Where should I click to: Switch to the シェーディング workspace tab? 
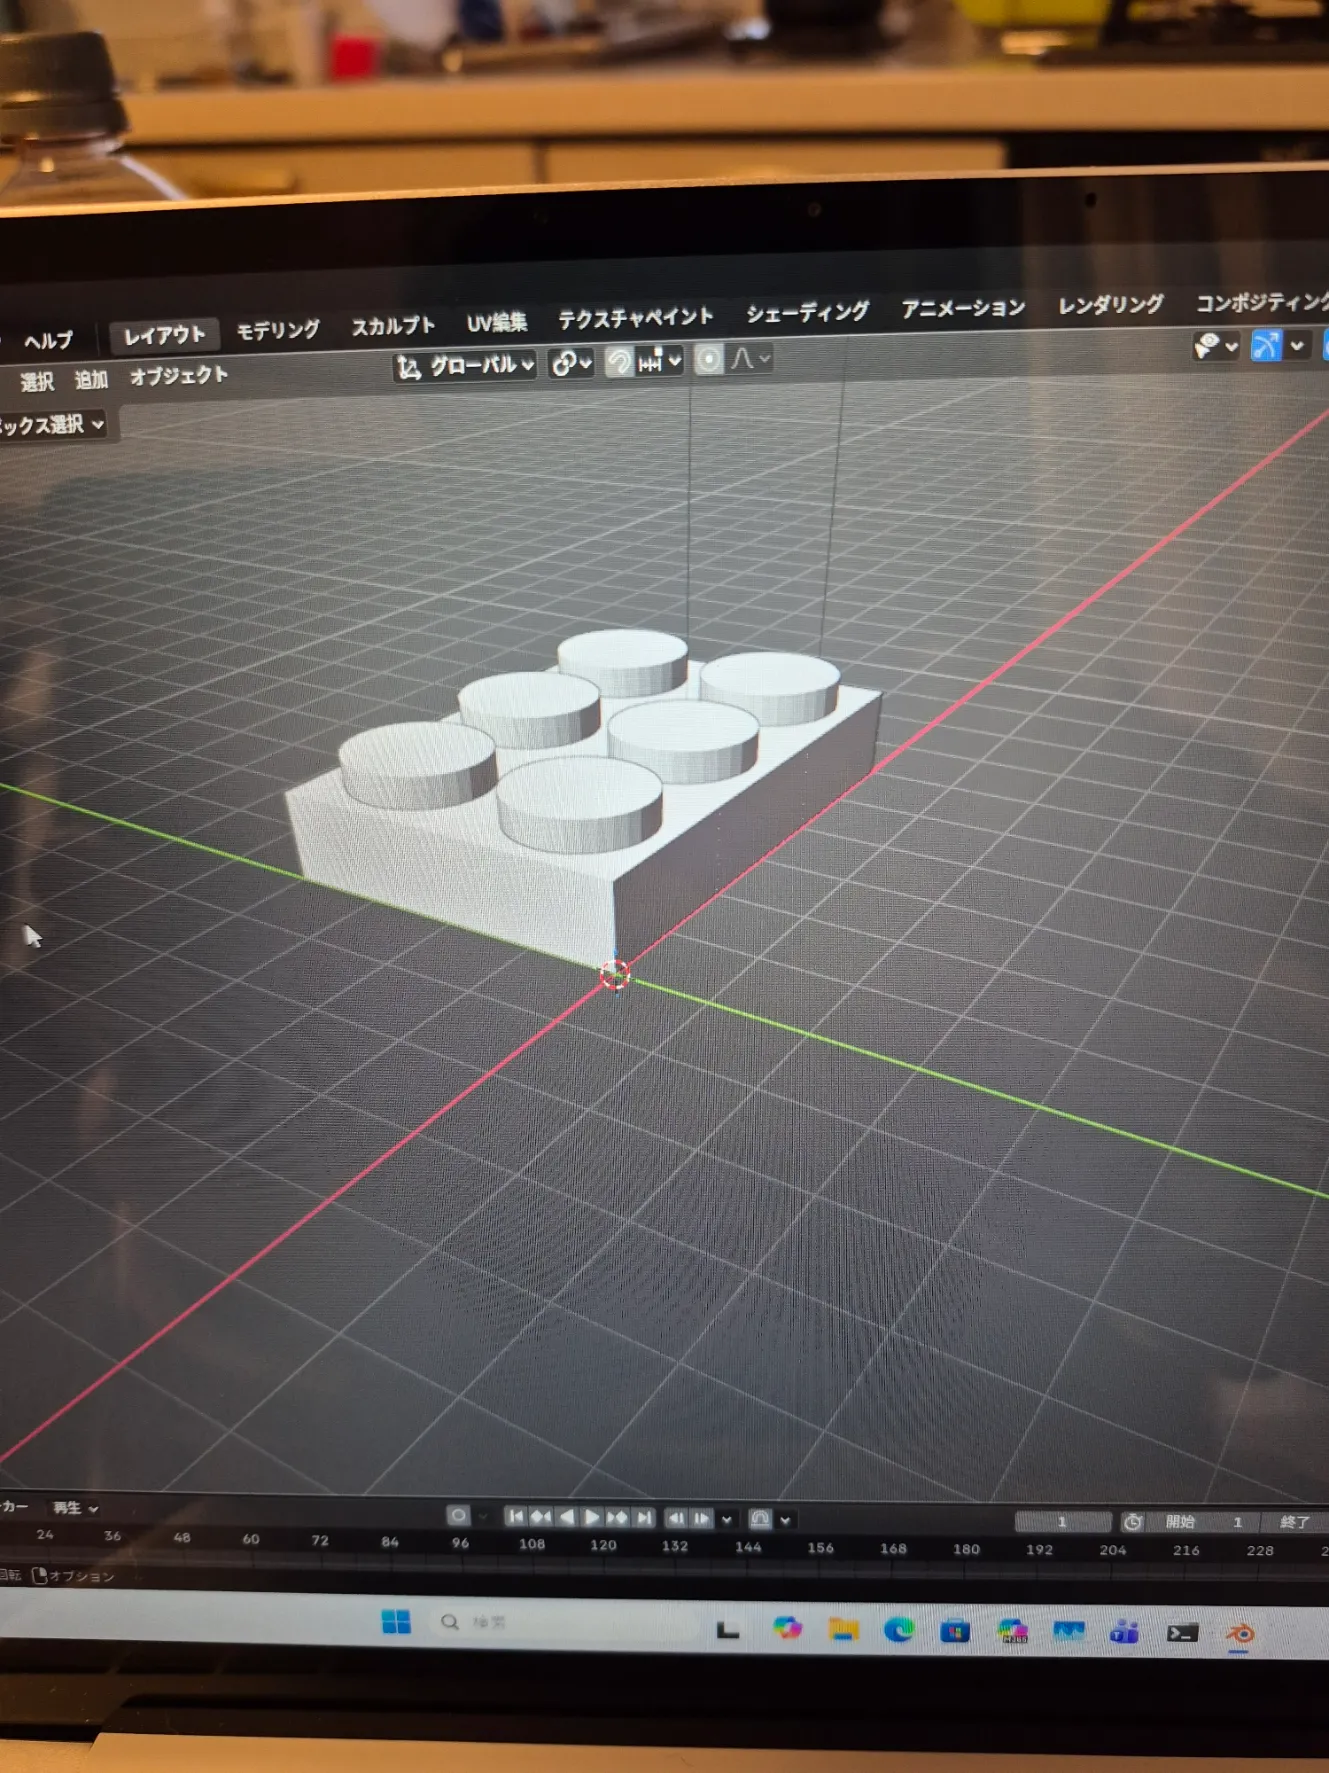(x=808, y=312)
